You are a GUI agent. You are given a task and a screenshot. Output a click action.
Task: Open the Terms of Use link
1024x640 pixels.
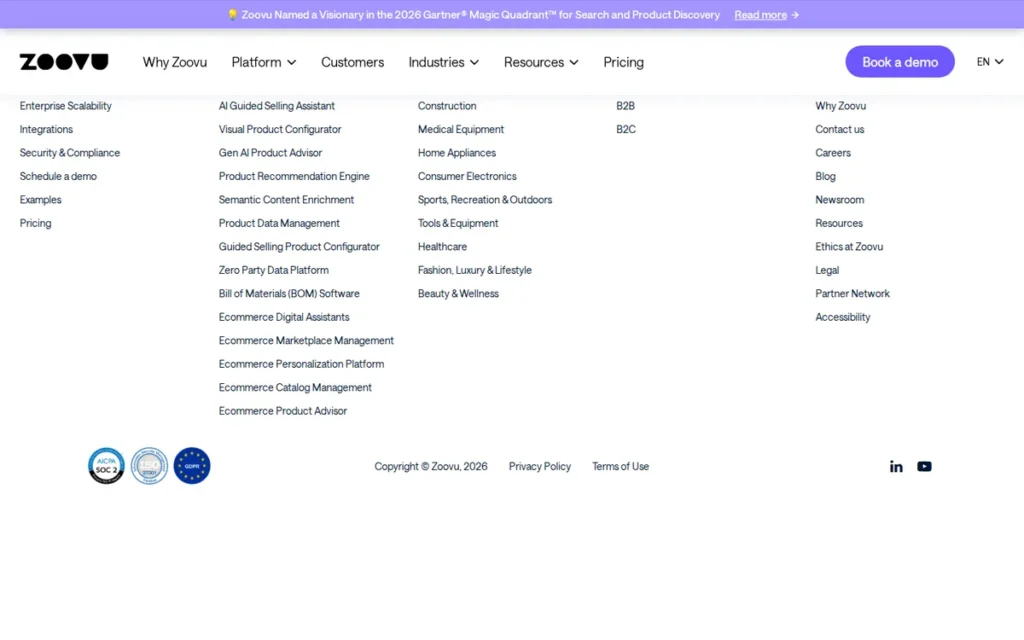tap(620, 466)
